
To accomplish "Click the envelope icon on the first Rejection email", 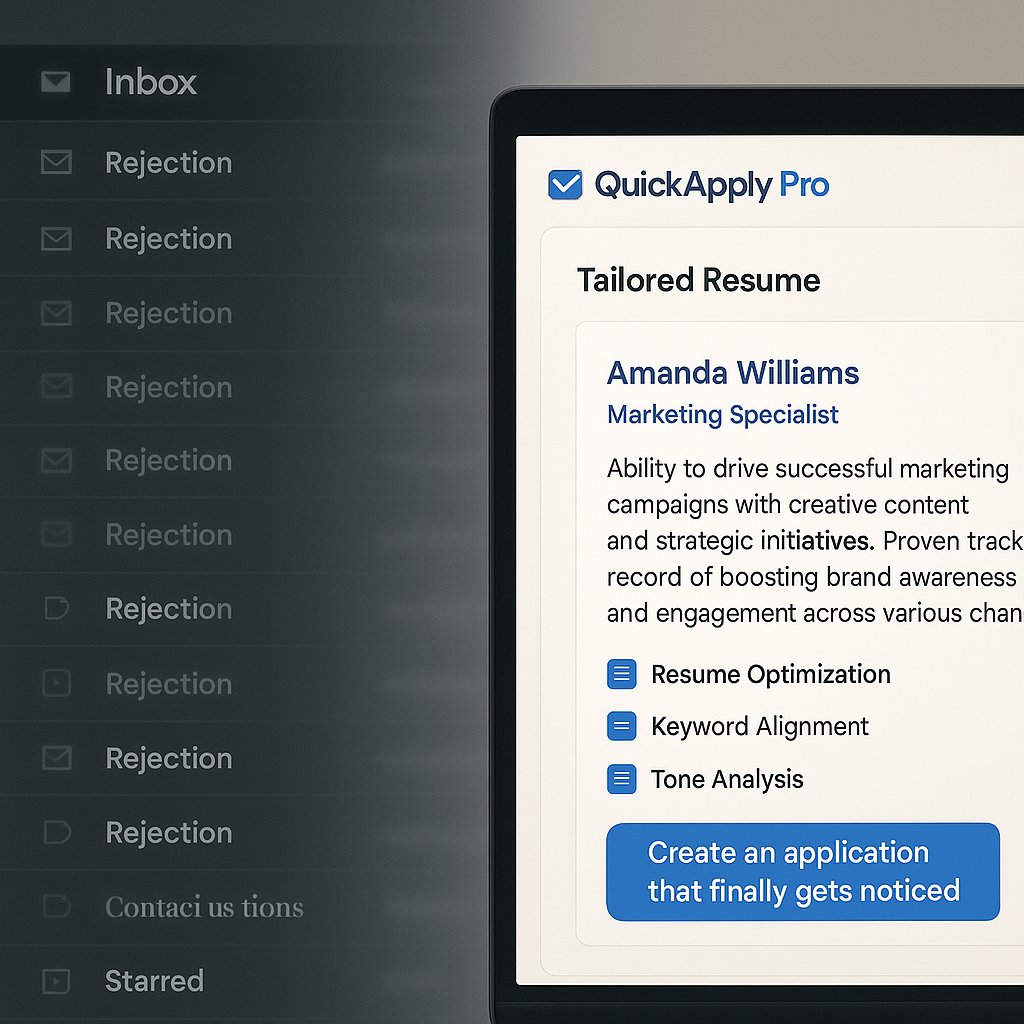I will pyautogui.click(x=57, y=162).
